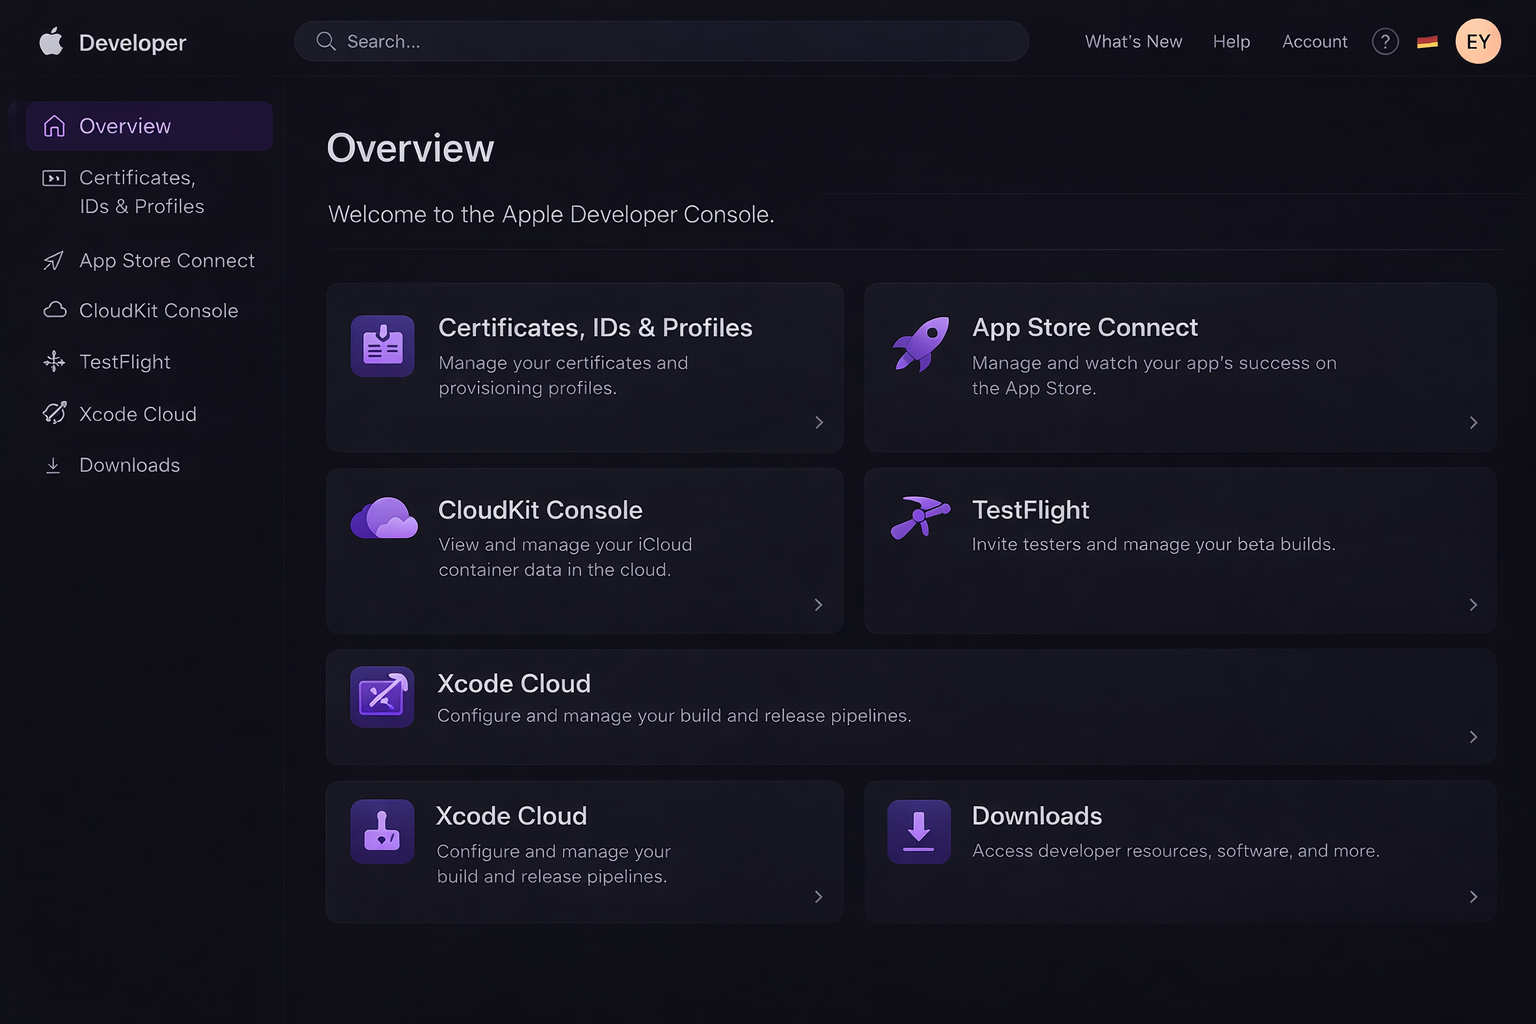Image resolution: width=1536 pixels, height=1024 pixels.
Task: Click the Downloads arrow icon on card
Action: pyautogui.click(x=918, y=831)
